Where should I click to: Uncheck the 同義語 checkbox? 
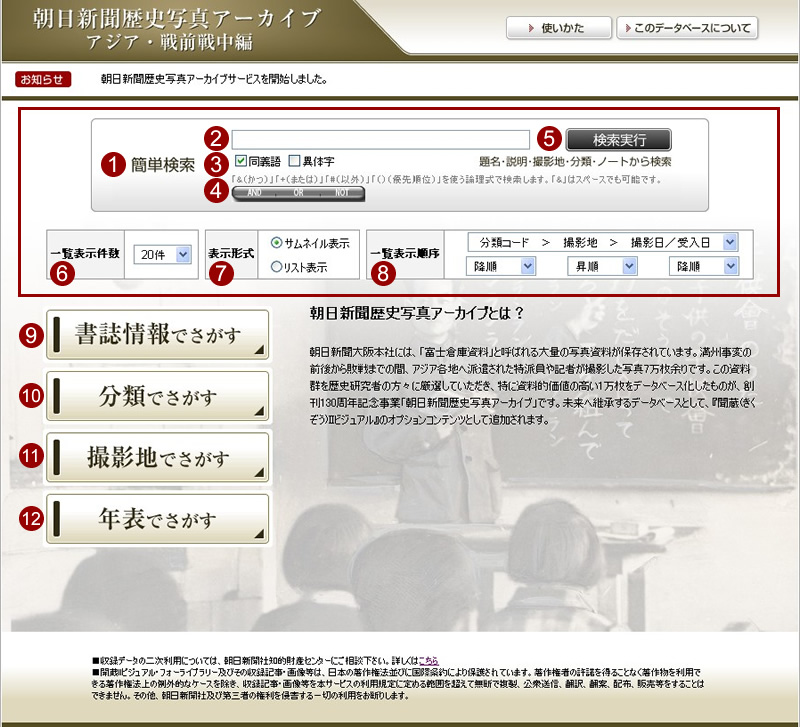[241, 161]
